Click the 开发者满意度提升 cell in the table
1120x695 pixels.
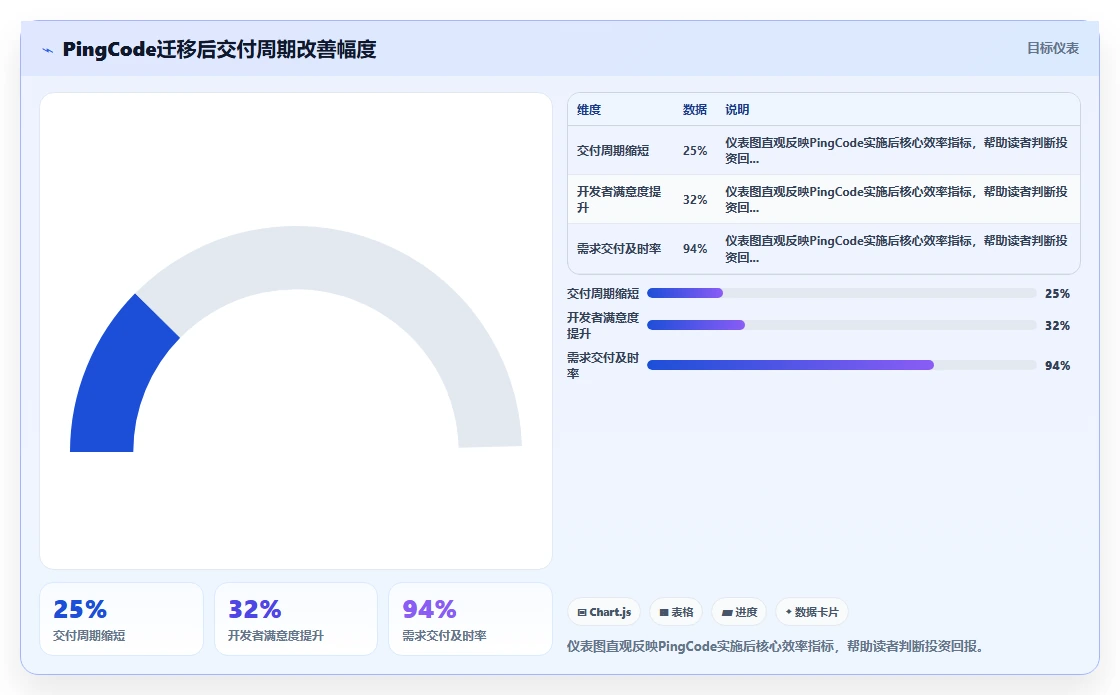click(619, 199)
